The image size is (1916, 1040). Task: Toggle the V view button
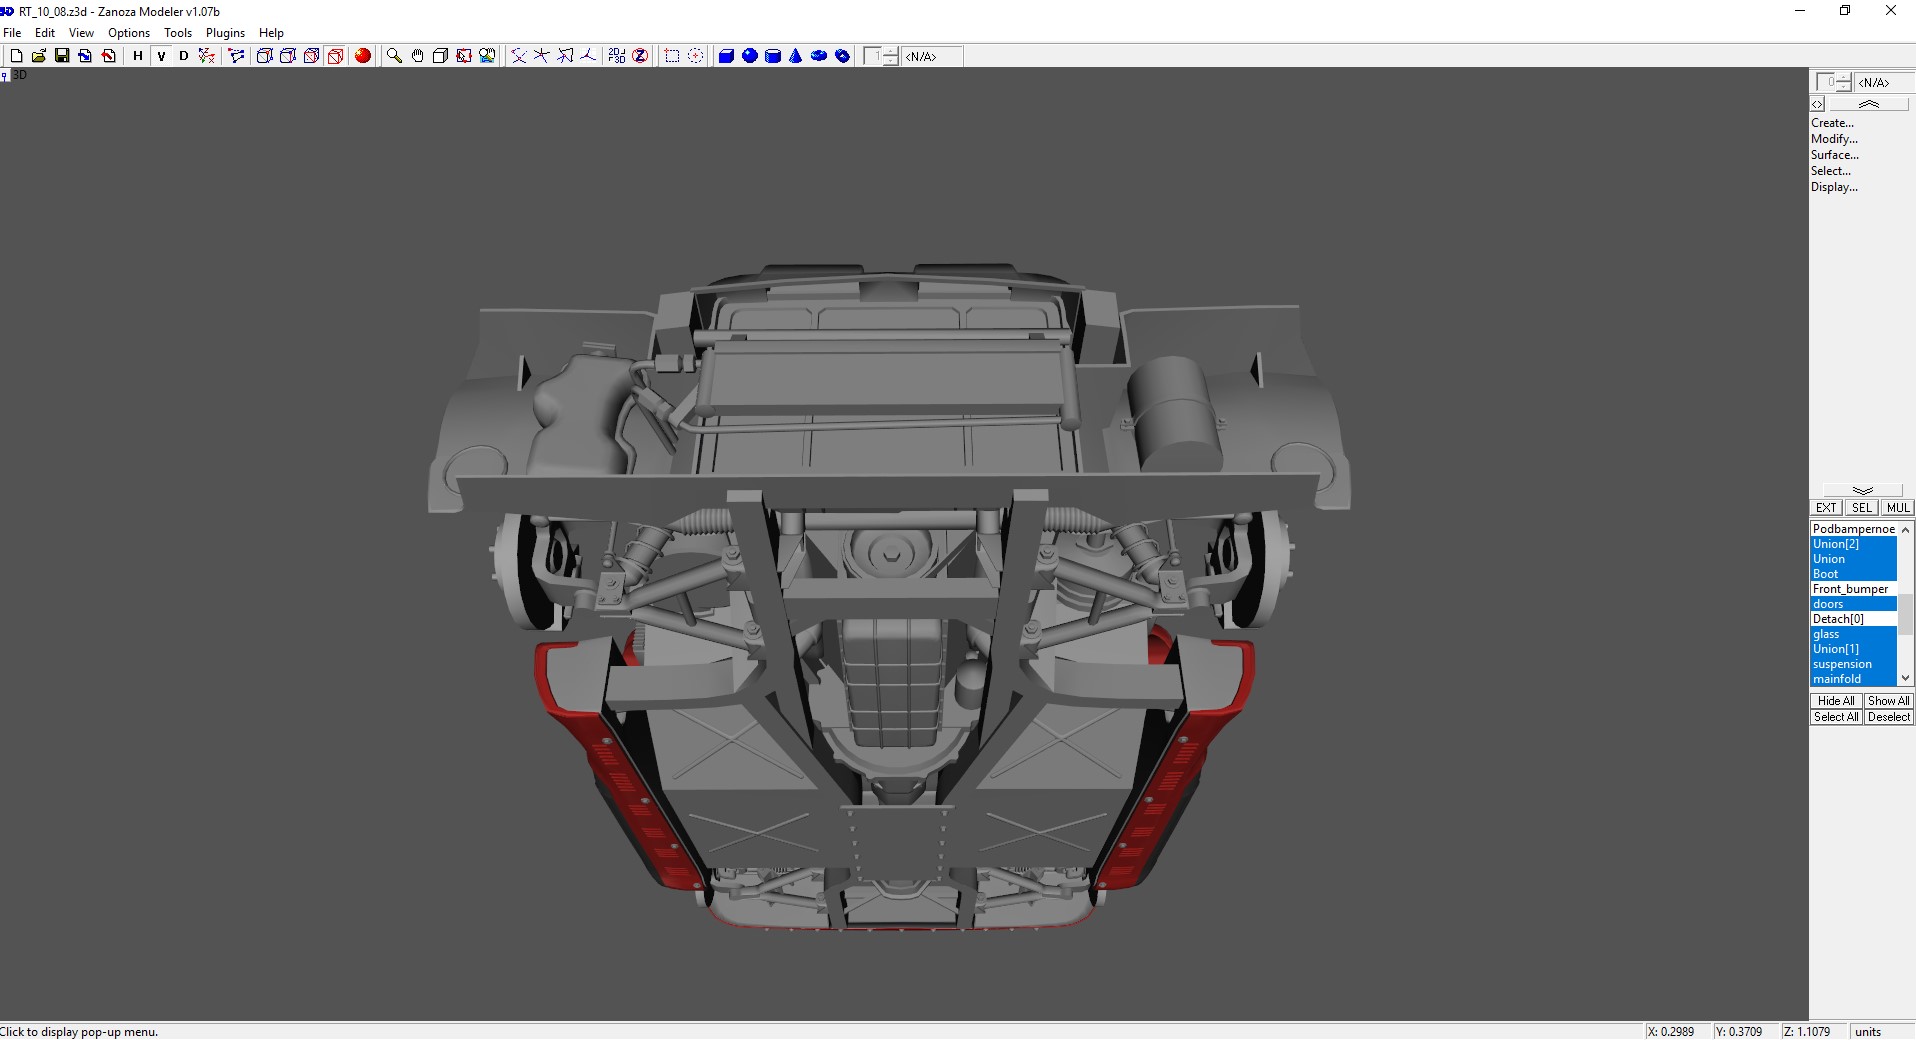161,56
